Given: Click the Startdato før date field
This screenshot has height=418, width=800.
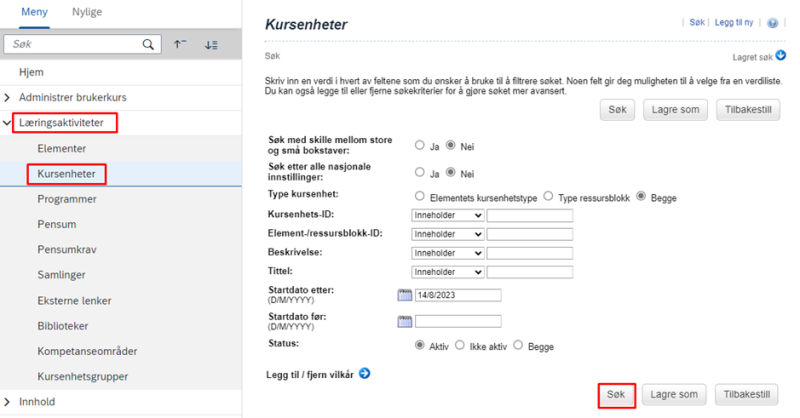Looking at the screenshot, I should click(458, 321).
